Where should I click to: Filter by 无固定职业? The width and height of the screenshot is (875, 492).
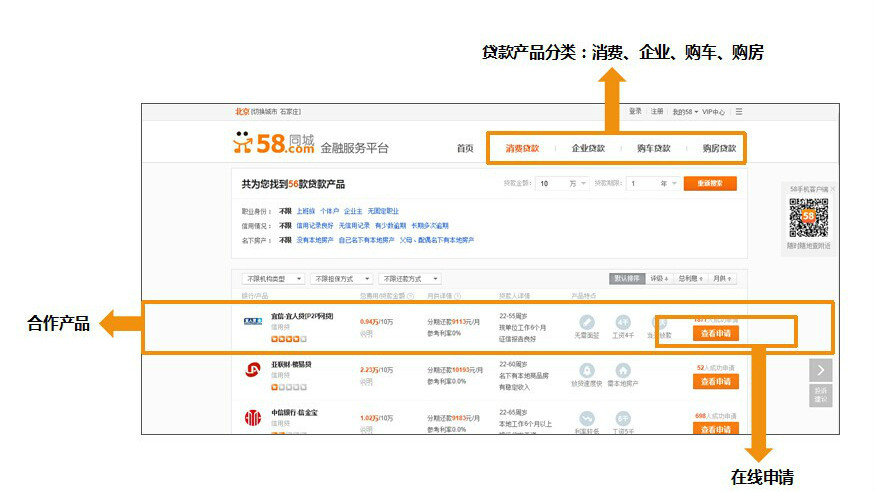click(383, 211)
